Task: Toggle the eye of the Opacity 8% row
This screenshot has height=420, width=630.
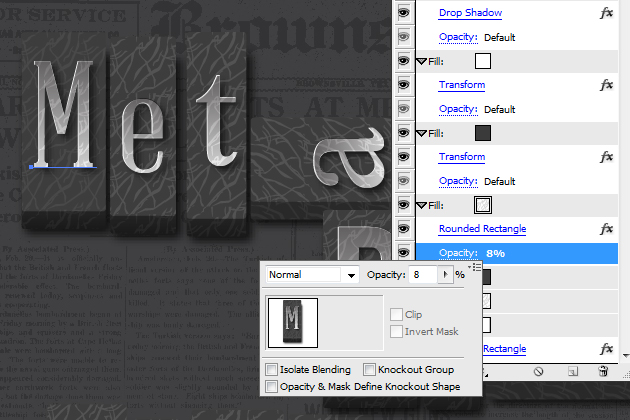Action: pos(403,253)
